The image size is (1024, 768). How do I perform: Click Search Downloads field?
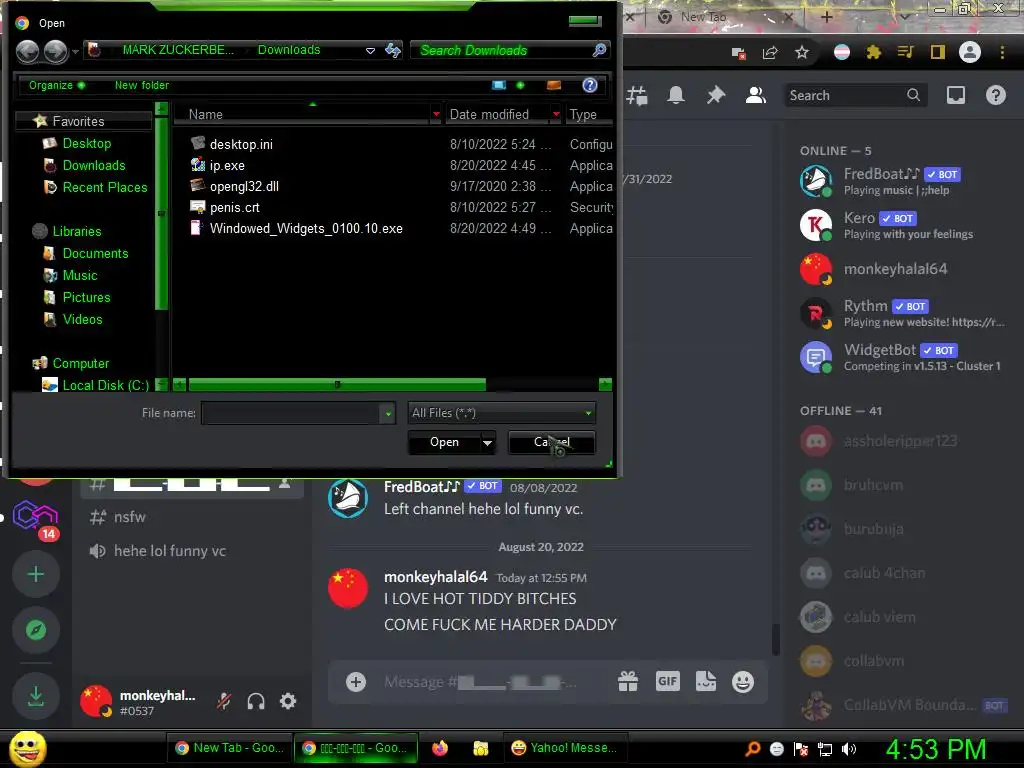(x=503, y=50)
